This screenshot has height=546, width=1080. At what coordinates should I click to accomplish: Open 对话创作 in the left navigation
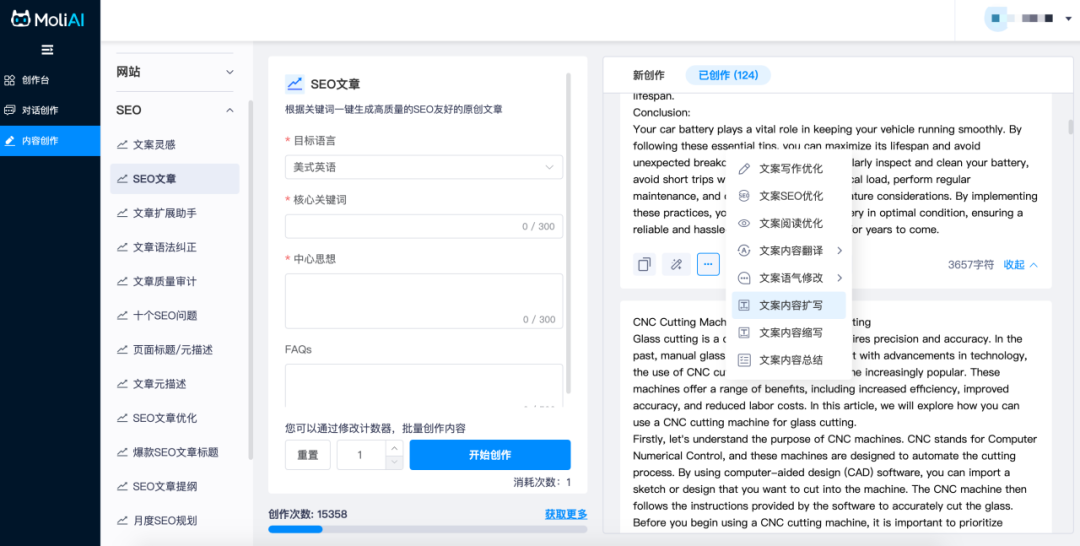40,110
